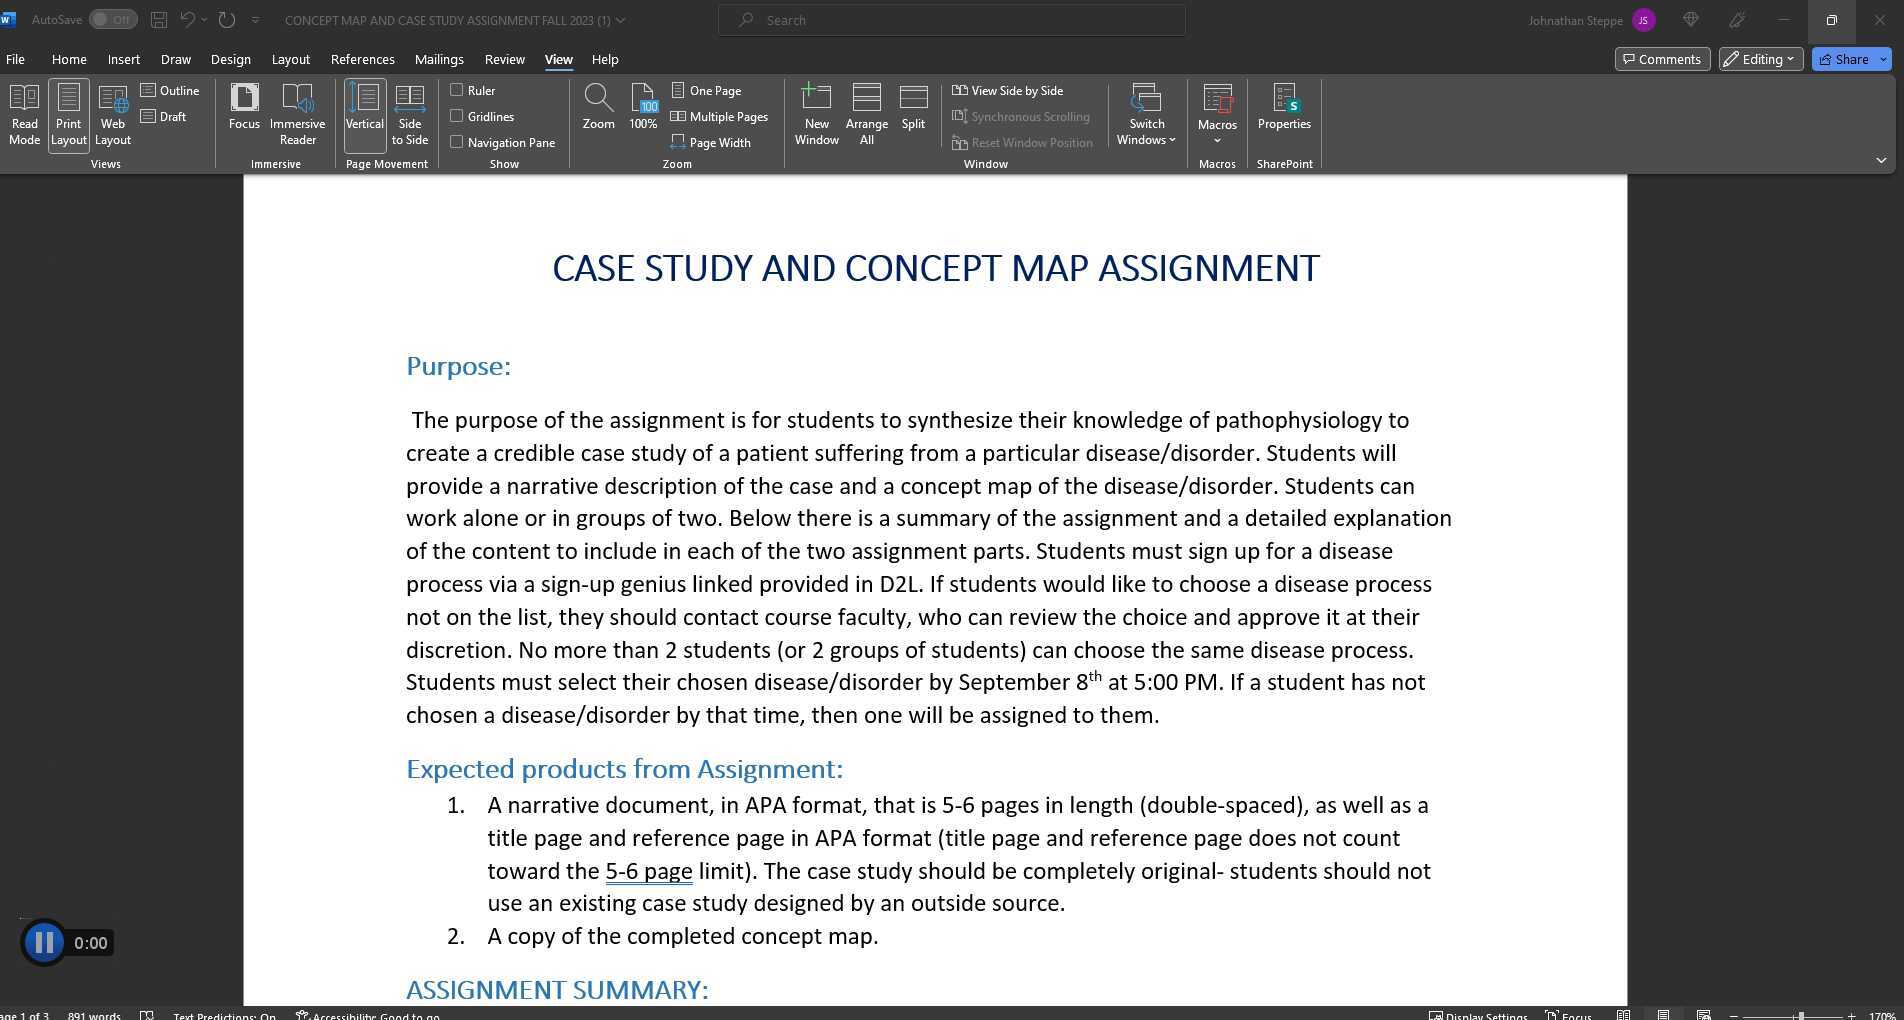
Task: Switch to Web Layout view
Action: point(112,113)
